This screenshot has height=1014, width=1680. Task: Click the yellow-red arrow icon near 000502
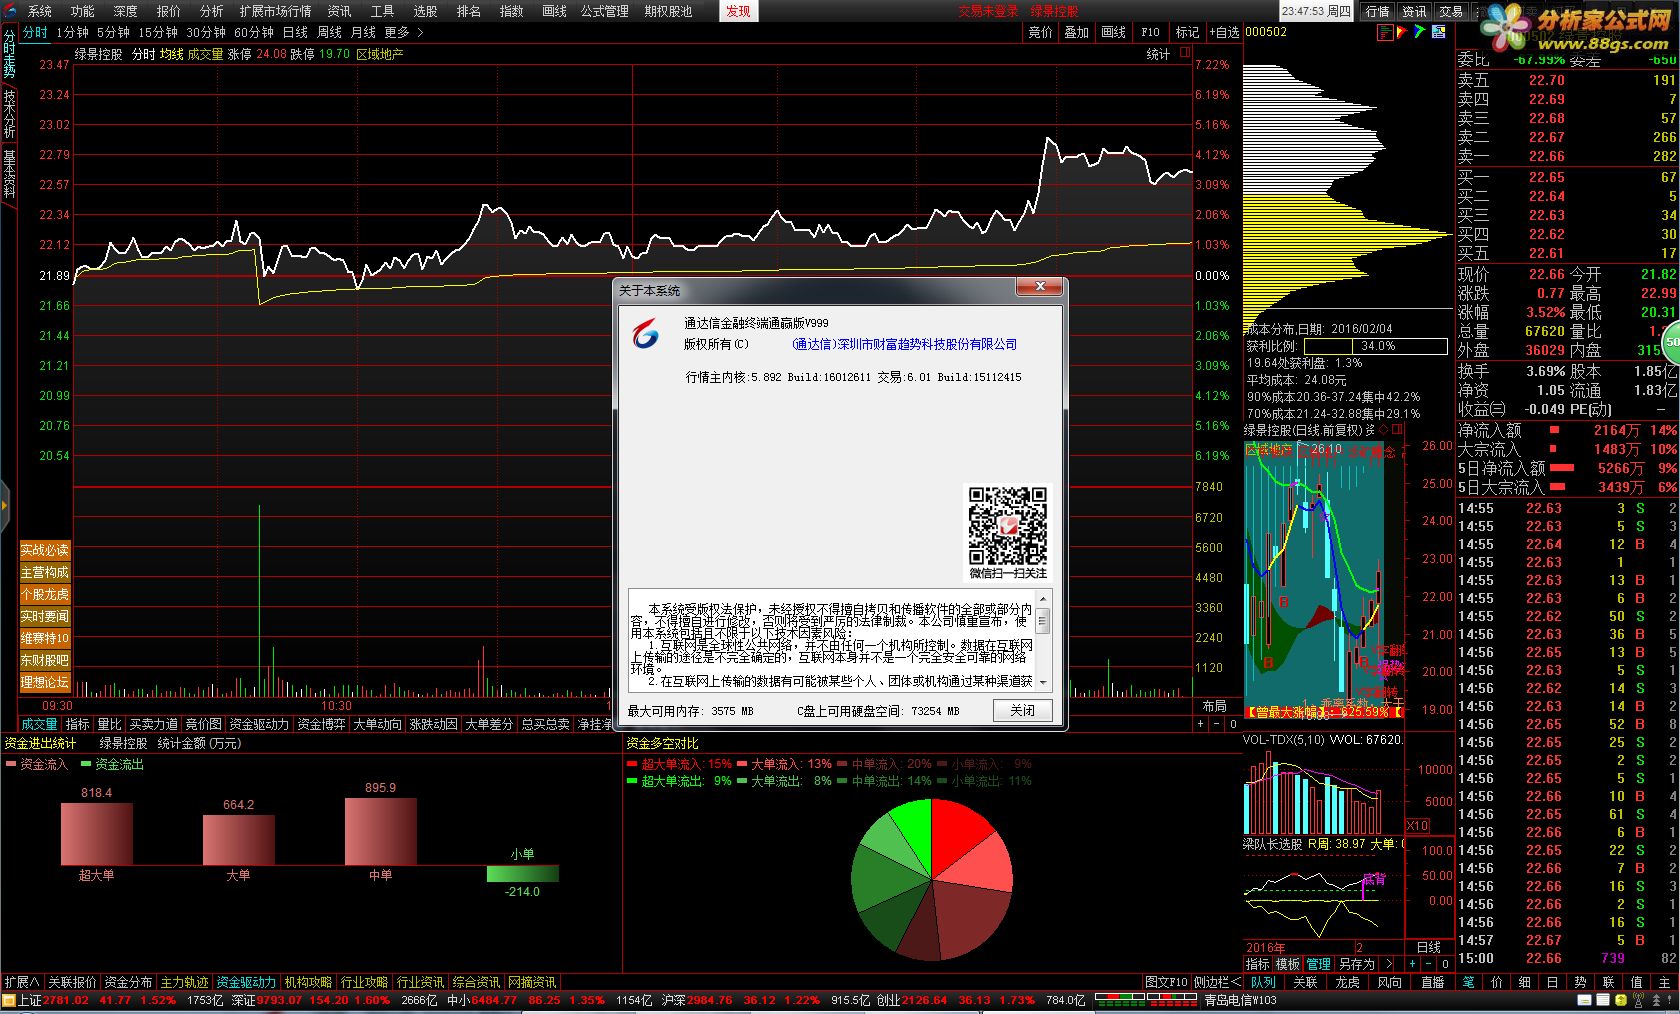[x=1403, y=32]
